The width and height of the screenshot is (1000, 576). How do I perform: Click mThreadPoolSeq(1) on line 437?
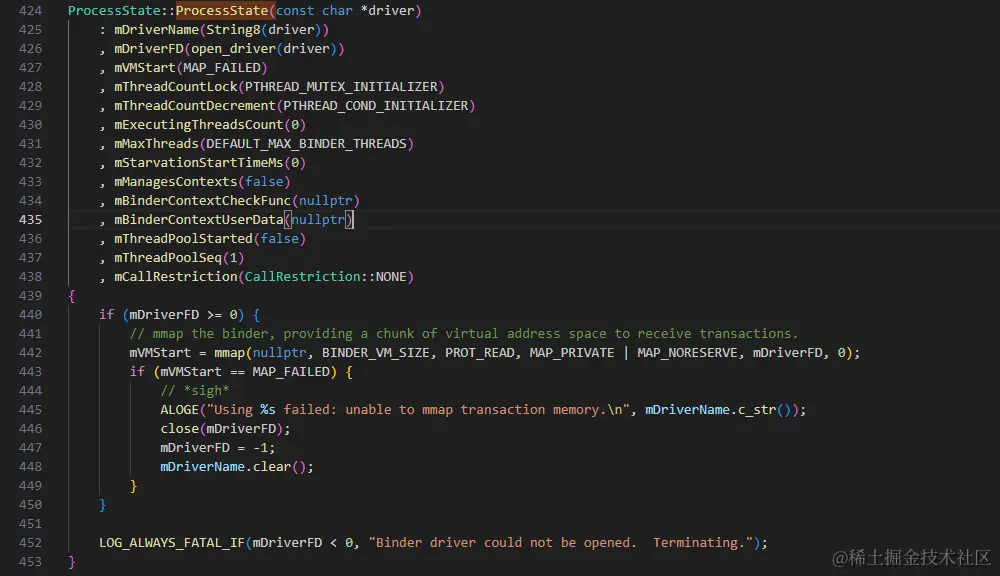tap(179, 258)
